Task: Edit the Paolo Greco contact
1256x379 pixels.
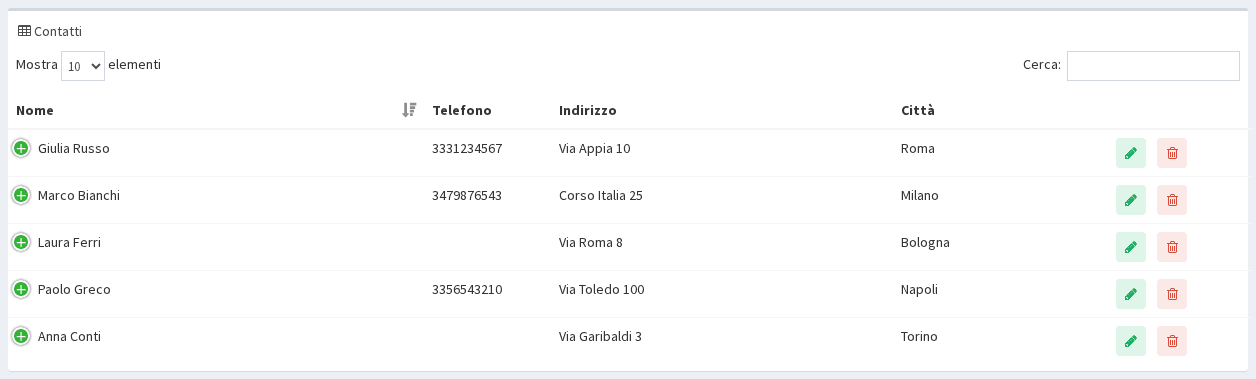Action: tap(1131, 294)
